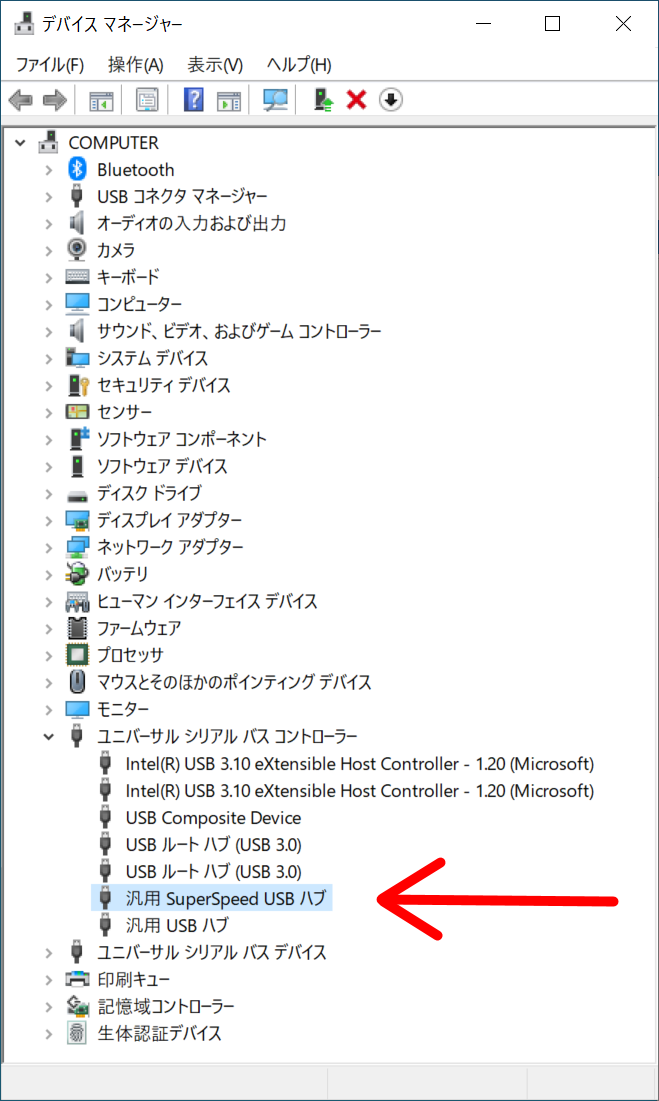Click the Help toolbar icon with question mark
Screen dimensions: 659x1101
(x=194, y=100)
